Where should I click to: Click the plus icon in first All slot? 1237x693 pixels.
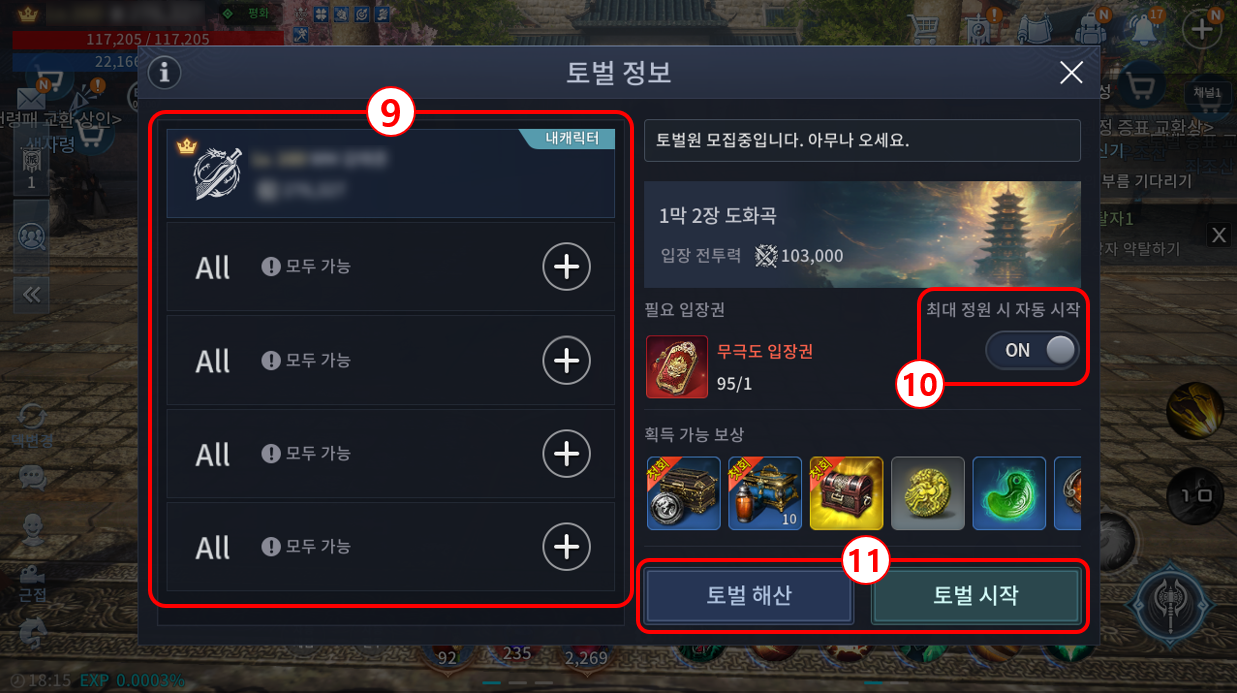pos(566,267)
